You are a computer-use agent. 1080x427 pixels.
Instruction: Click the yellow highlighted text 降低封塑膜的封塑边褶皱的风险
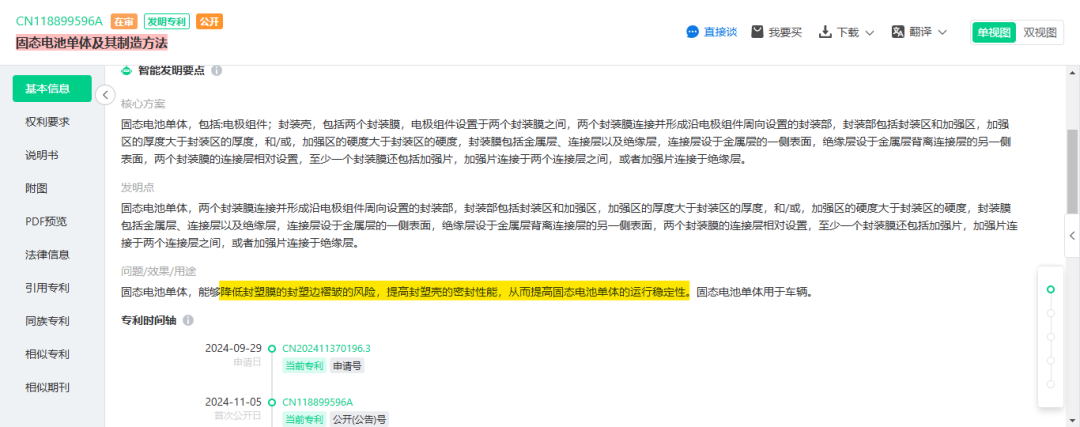pos(298,292)
